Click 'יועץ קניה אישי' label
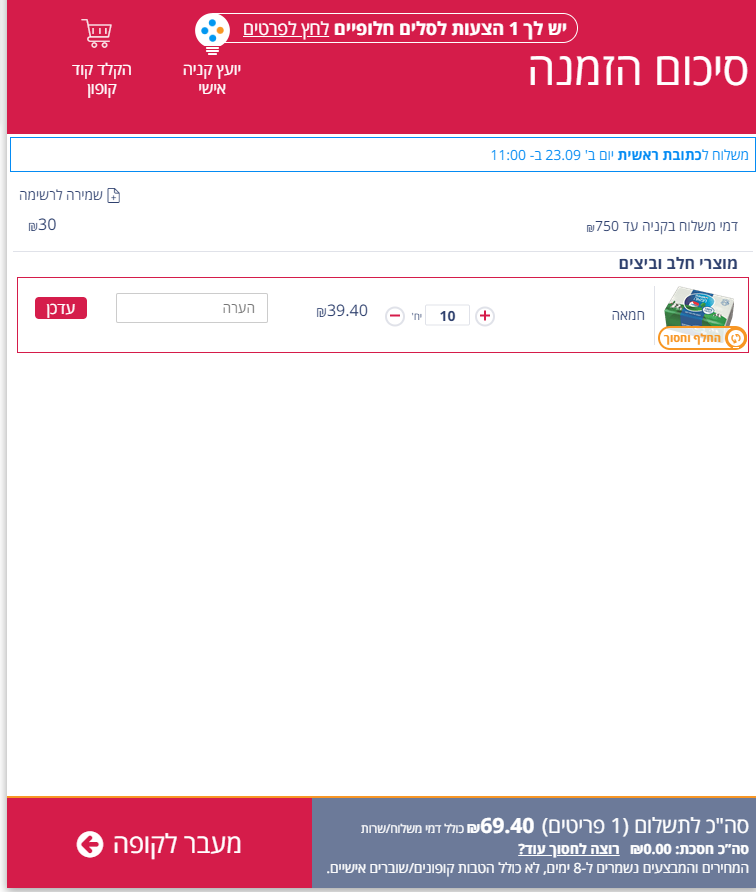The image size is (756, 892). coord(212,79)
